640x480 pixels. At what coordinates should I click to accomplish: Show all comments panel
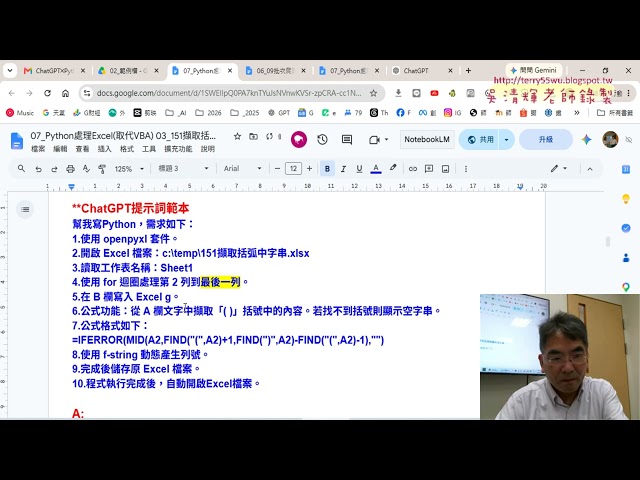click(347, 140)
